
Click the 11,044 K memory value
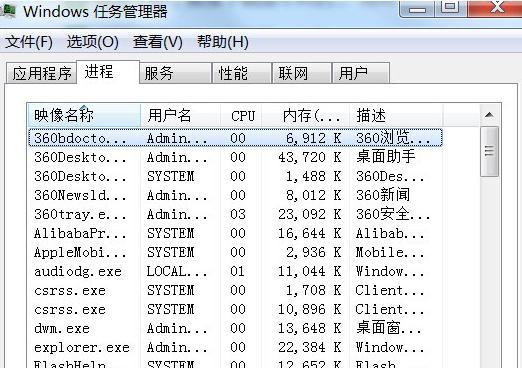pyautogui.click(x=310, y=271)
